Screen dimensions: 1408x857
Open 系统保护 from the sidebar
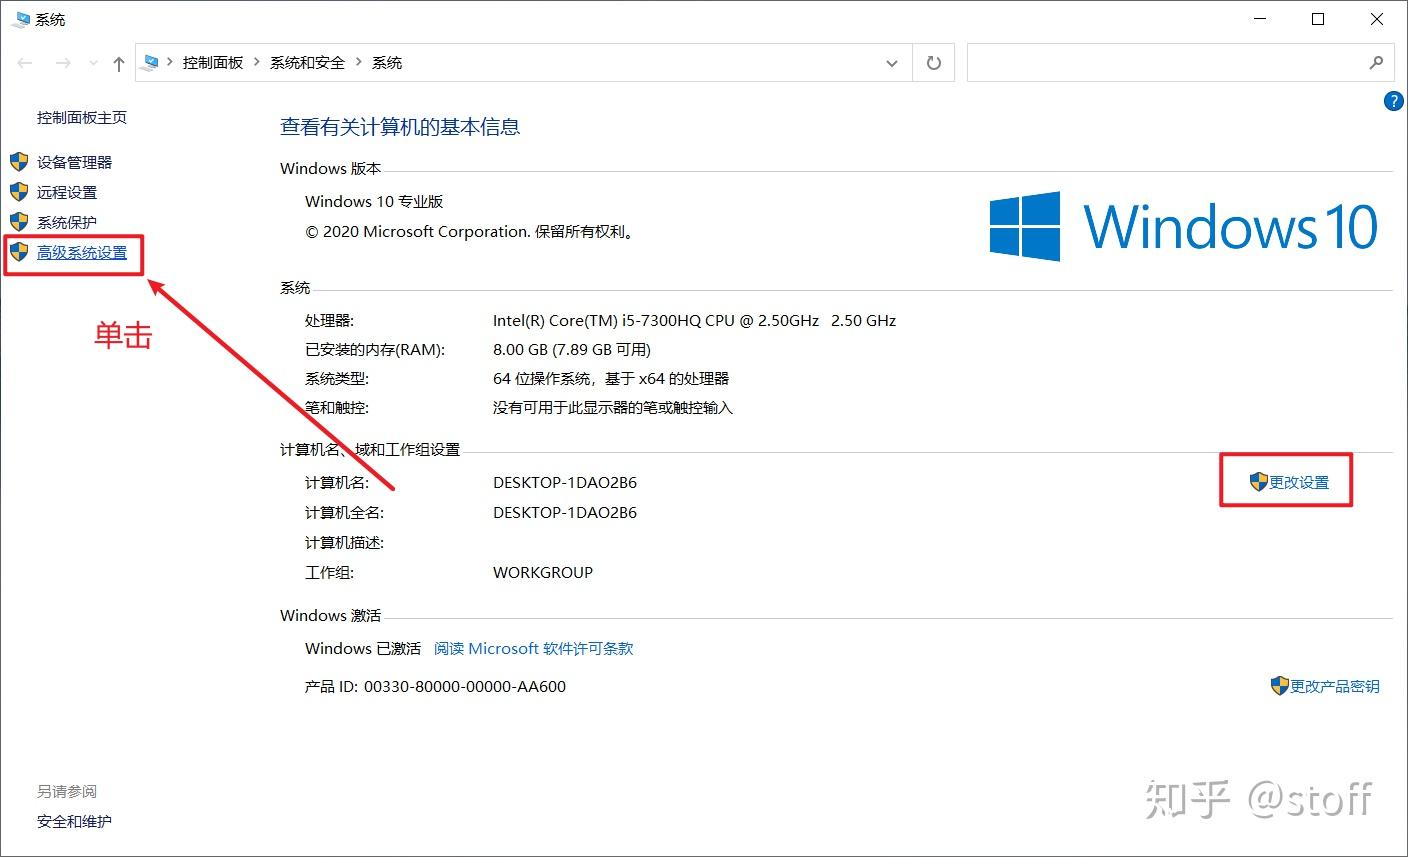(x=66, y=222)
